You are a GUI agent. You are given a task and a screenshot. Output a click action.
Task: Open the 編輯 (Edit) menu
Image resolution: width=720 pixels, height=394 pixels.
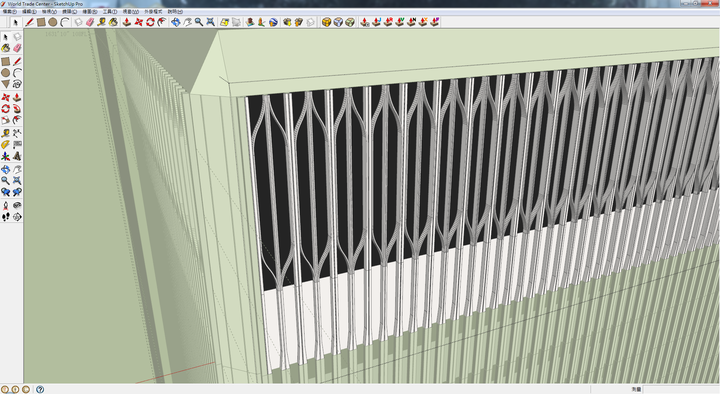coord(29,11)
